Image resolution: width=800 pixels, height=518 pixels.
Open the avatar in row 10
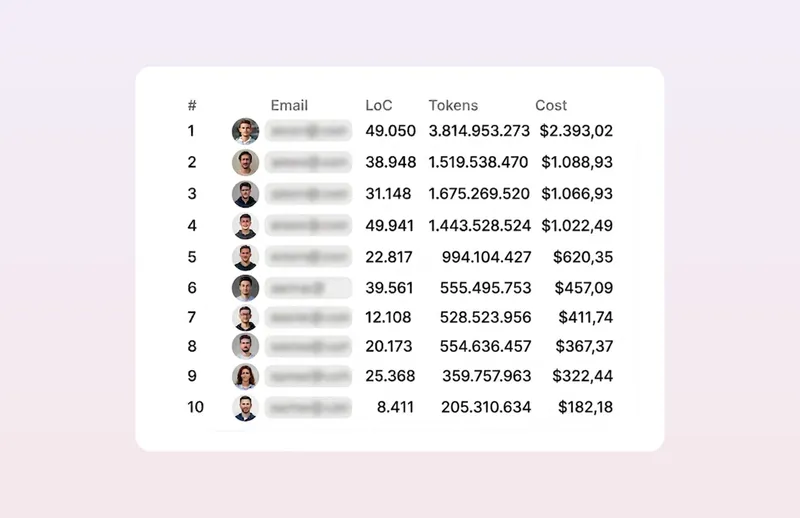point(245,407)
